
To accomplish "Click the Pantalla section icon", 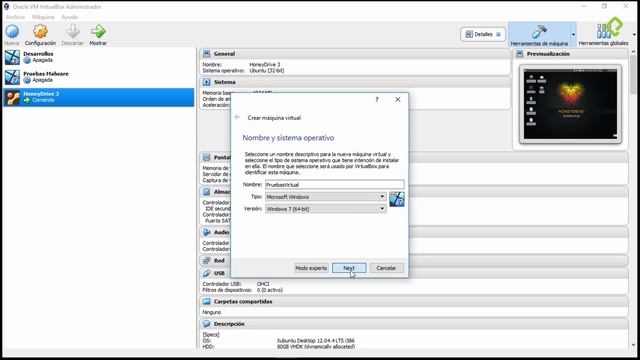I will 207,158.
